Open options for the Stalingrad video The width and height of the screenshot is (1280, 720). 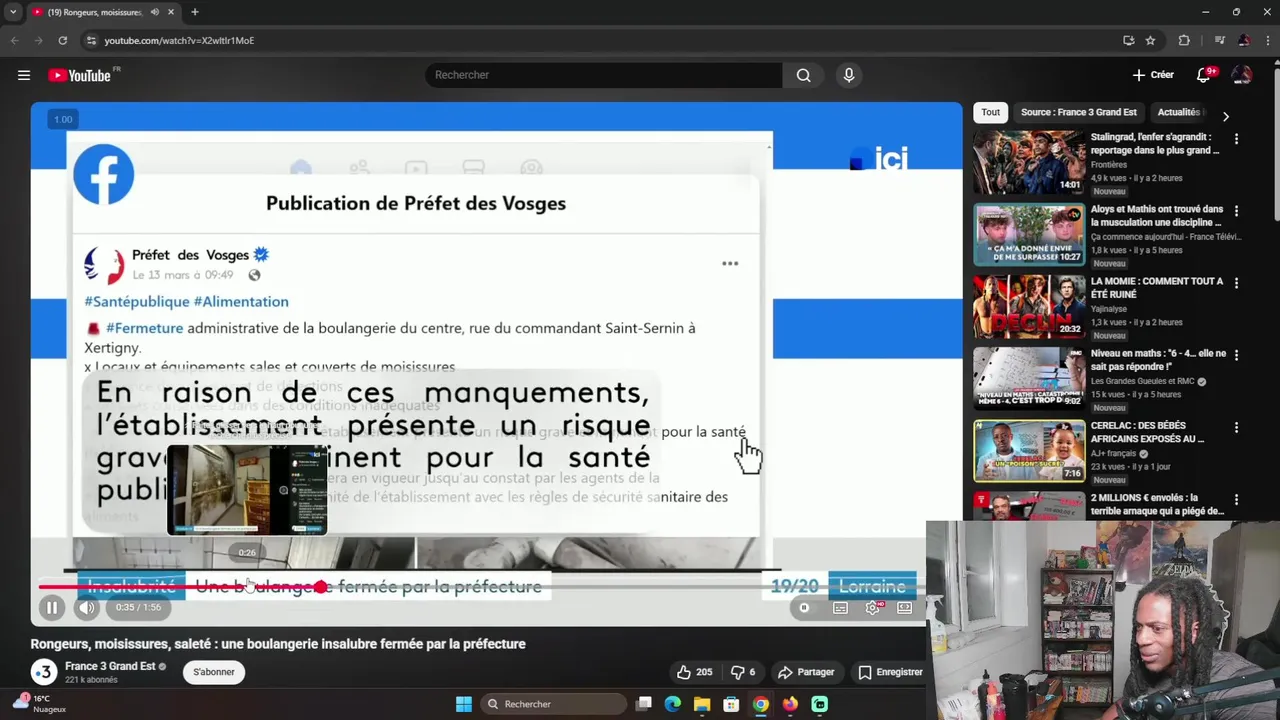pyautogui.click(x=1236, y=139)
